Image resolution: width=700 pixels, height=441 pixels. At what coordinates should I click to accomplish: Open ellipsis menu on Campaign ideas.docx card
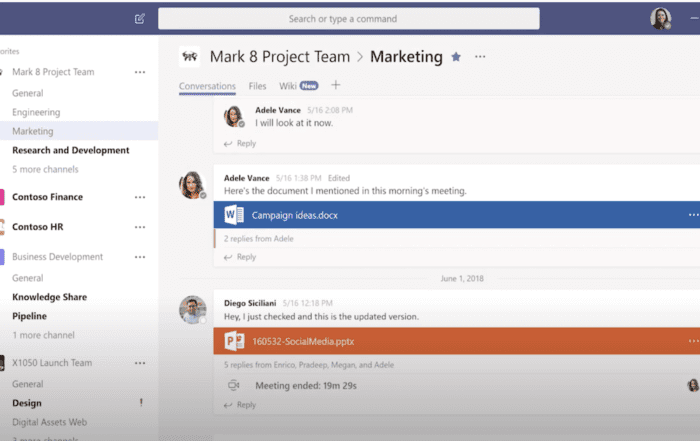pos(693,215)
